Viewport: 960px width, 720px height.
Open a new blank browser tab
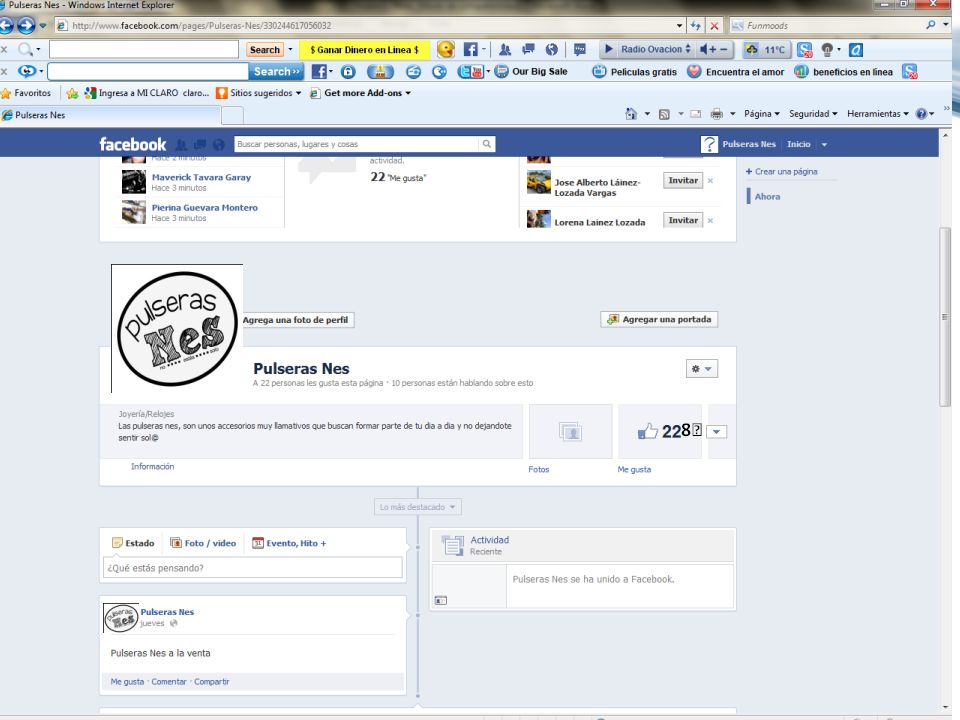coord(232,115)
